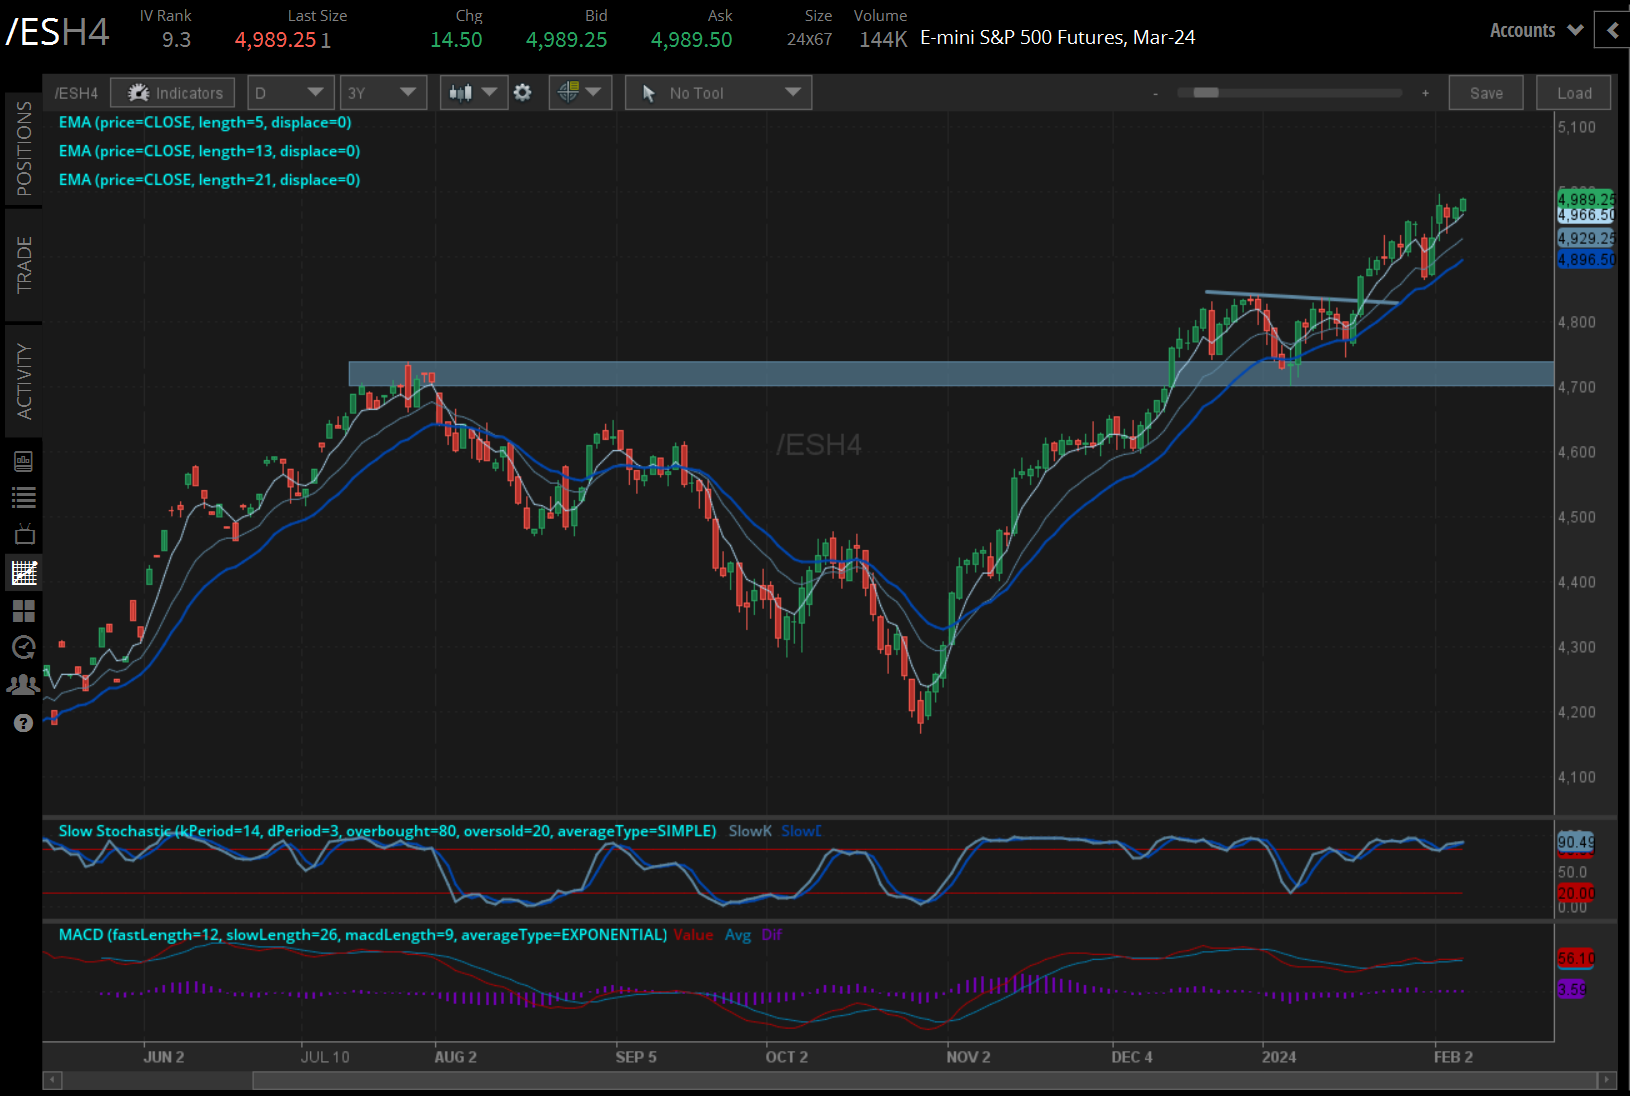Click the grid layout icon in sidebar
Viewport: 1630px width, 1096px height.
[23, 610]
